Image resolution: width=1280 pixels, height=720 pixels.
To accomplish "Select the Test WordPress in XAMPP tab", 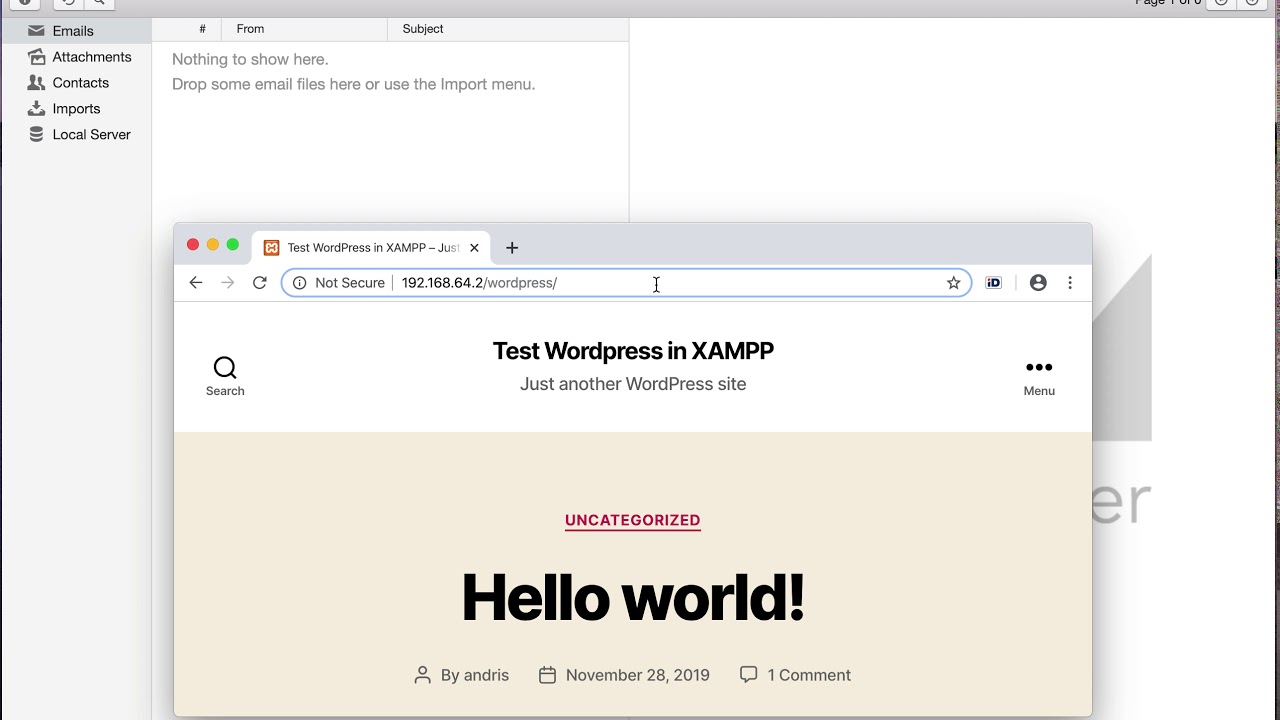I will pos(372,248).
